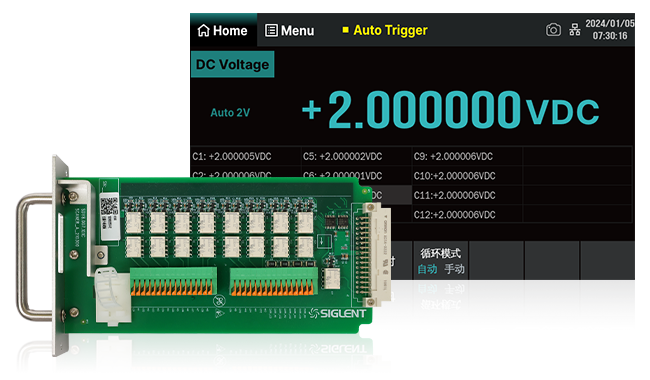Tap the camera screenshot icon
Viewport: 650px width, 380px height.
coord(553,30)
